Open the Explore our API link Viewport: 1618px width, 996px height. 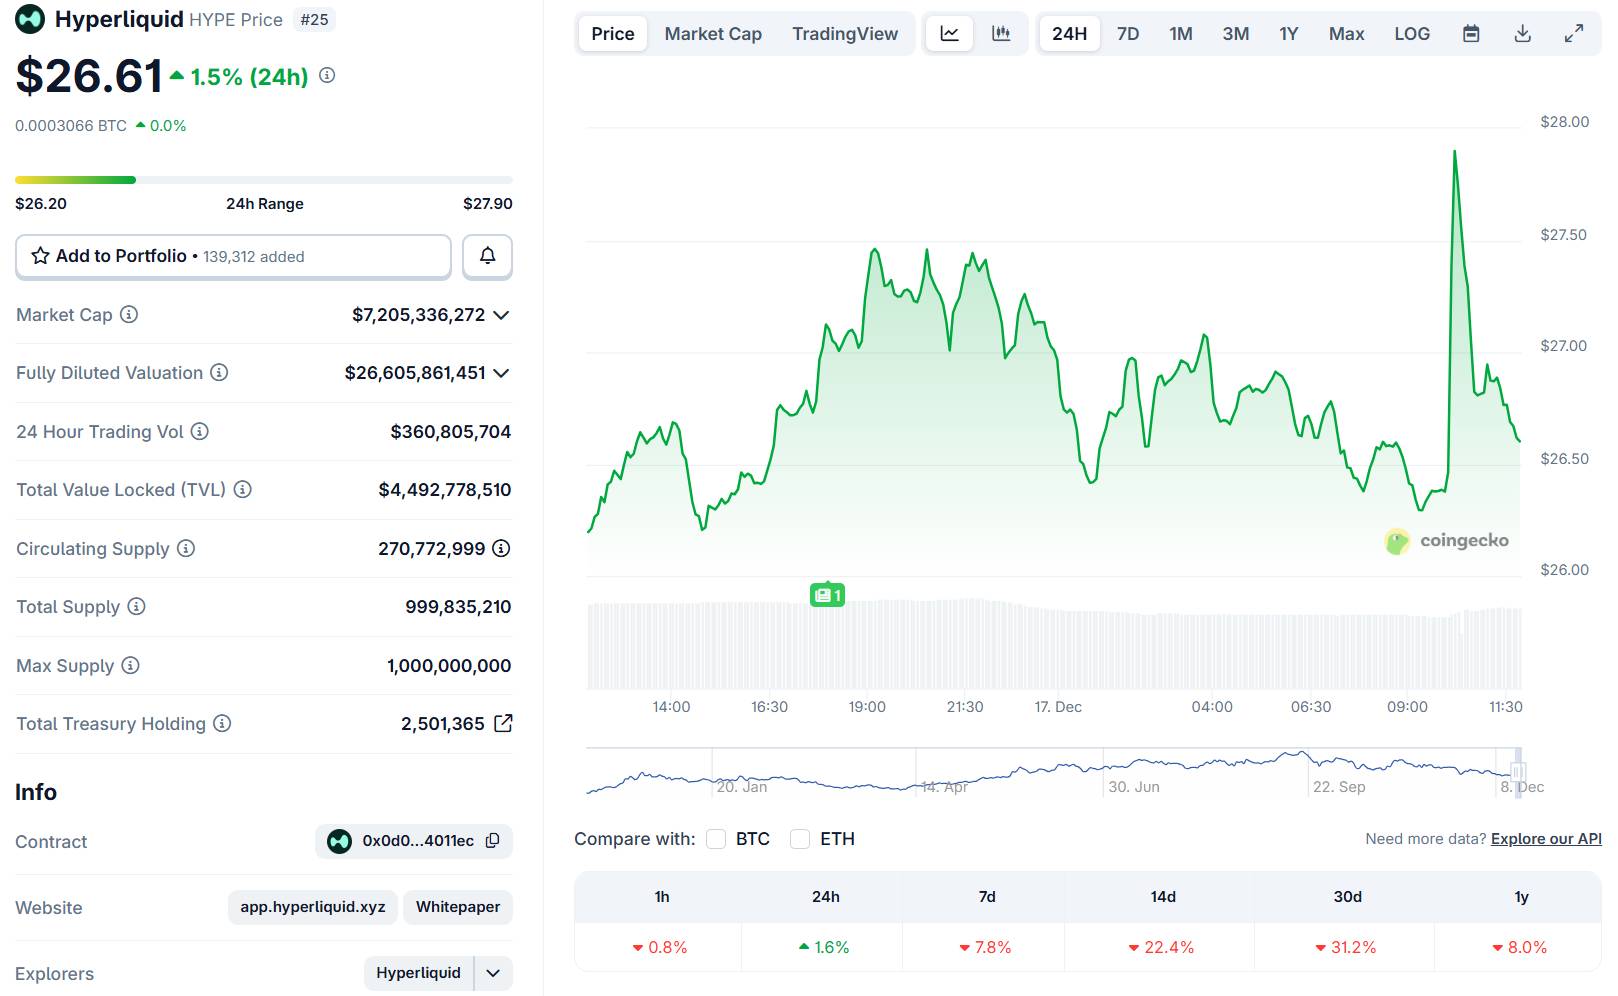point(1545,839)
